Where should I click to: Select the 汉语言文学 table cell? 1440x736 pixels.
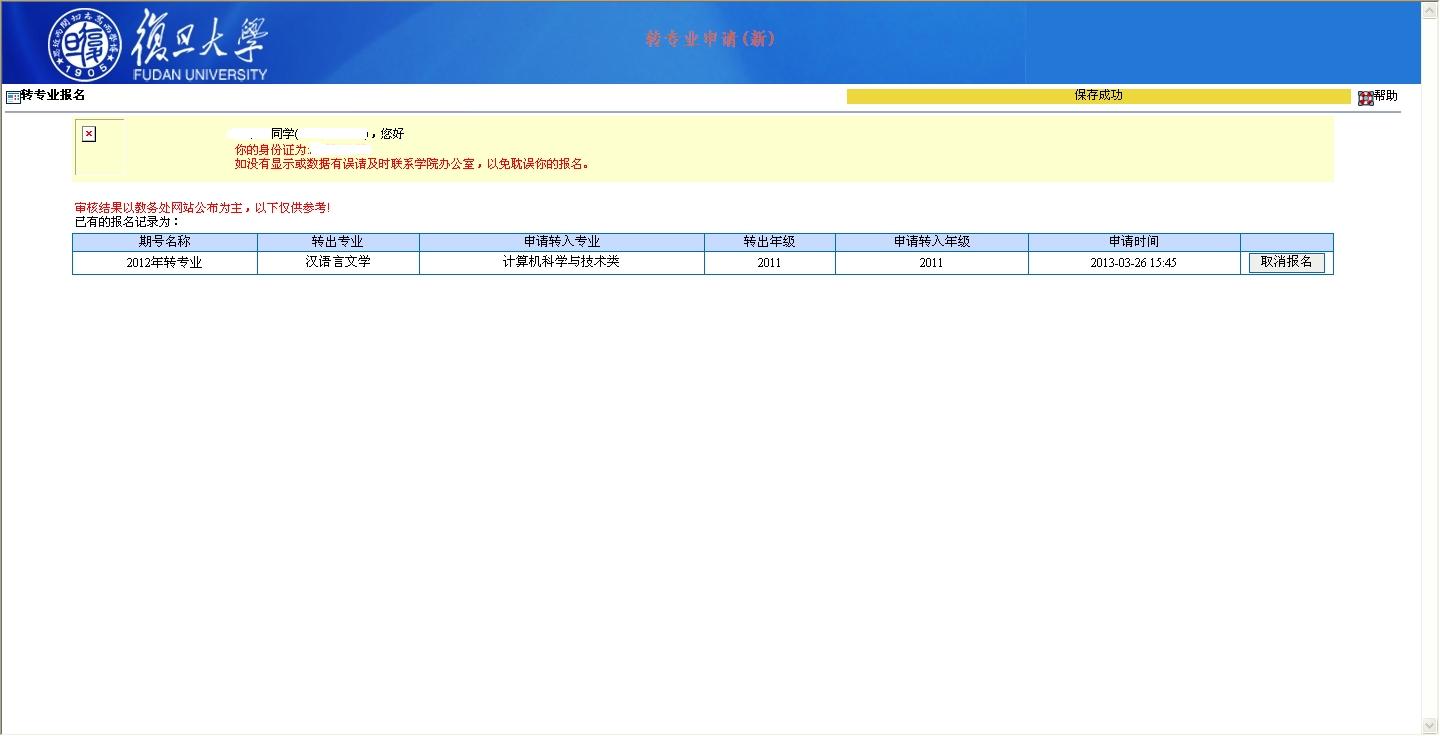tap(337, 262)
